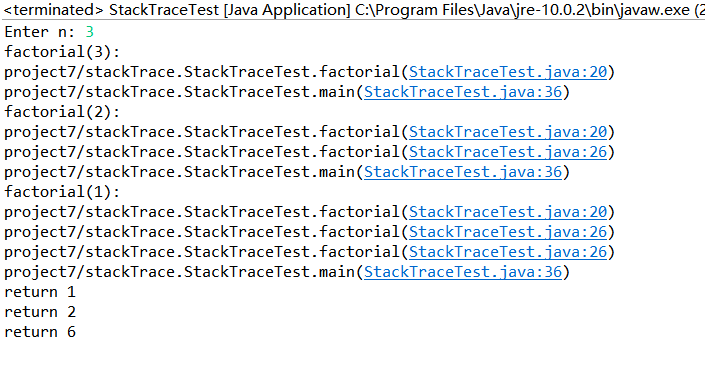Click '[Java Application]' text in console header
This screenshot has height=372, width=705.
click(287, 9)
